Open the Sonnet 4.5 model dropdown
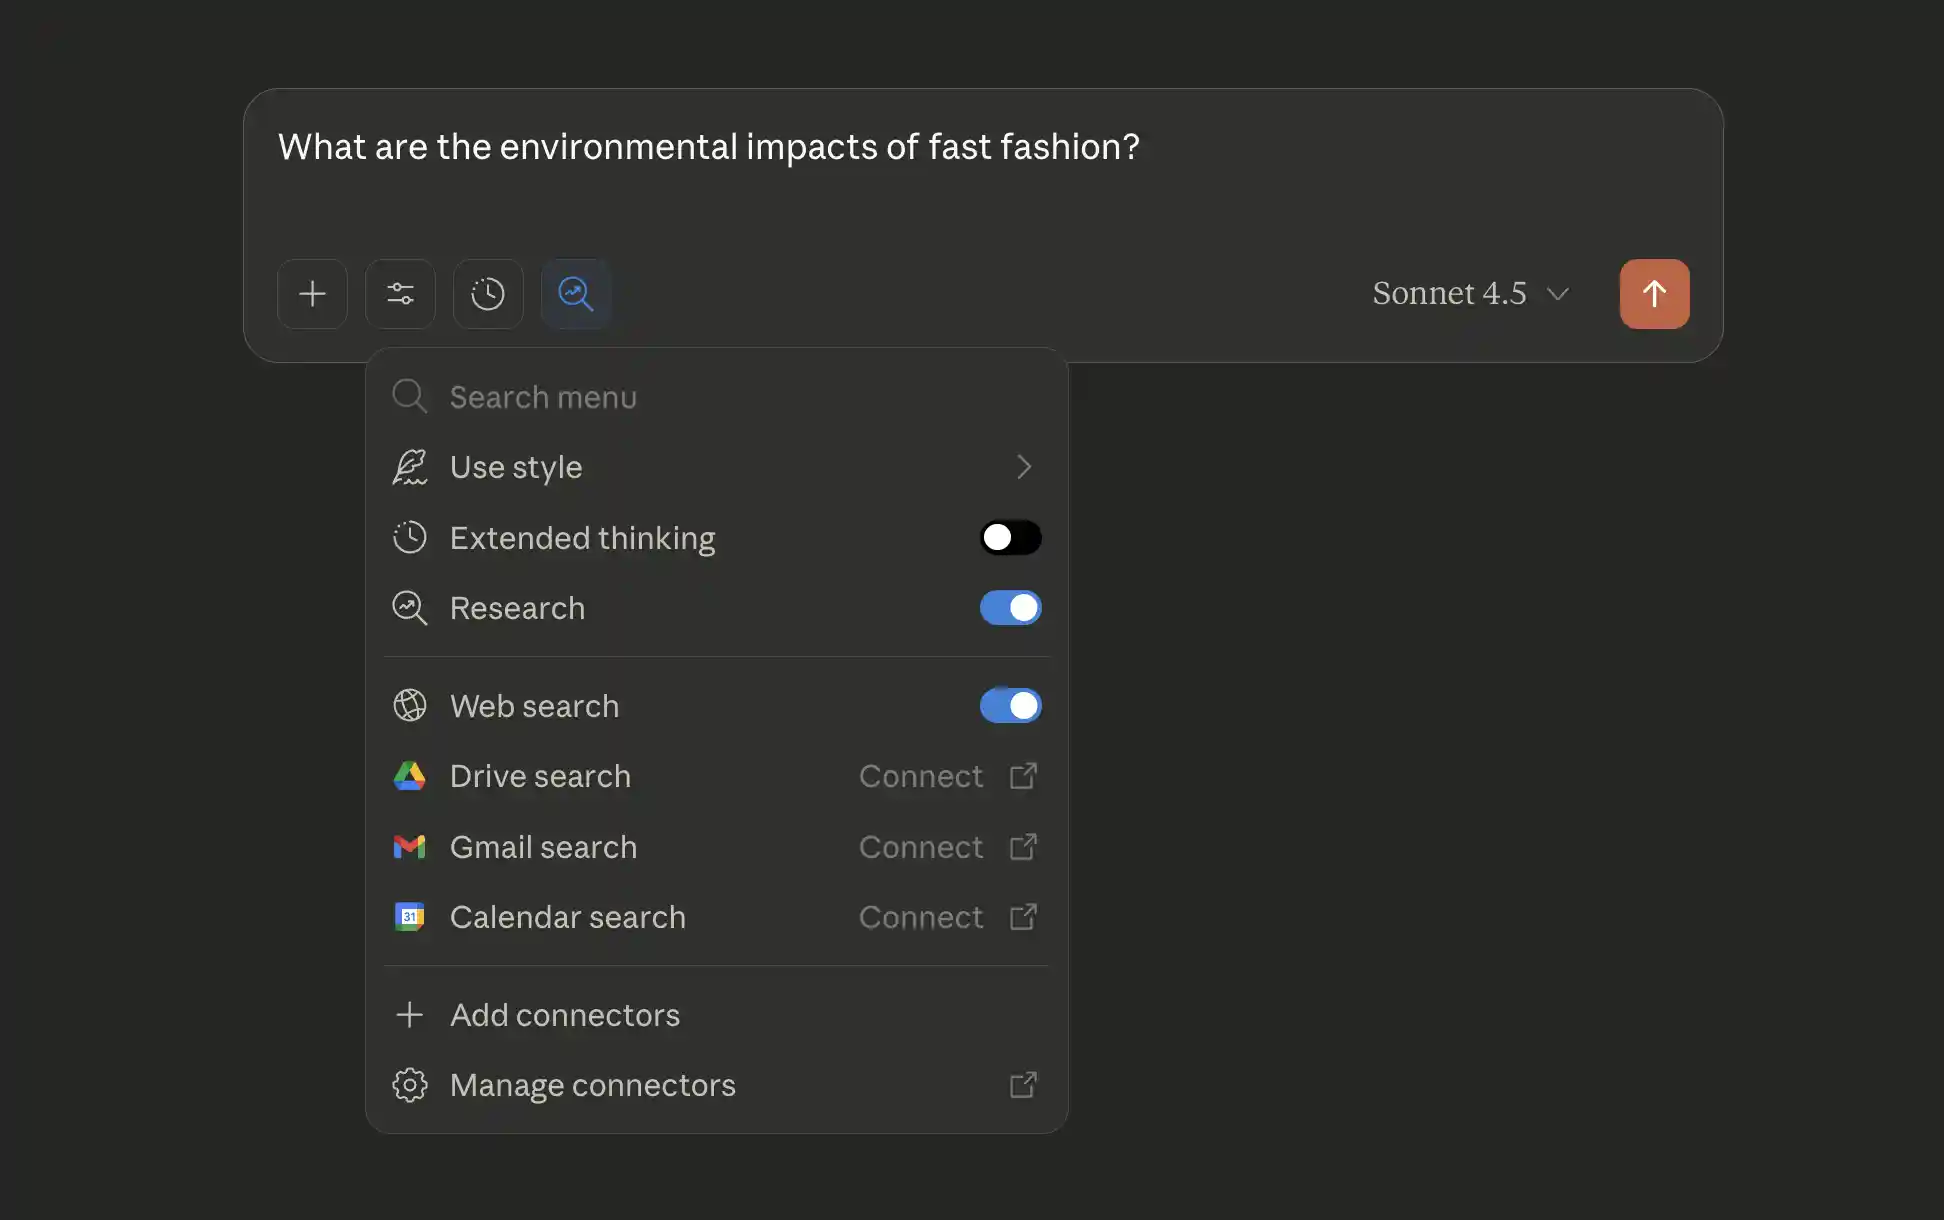This screenshot has height=1220, width=1944. click(x=1470, y=294)
